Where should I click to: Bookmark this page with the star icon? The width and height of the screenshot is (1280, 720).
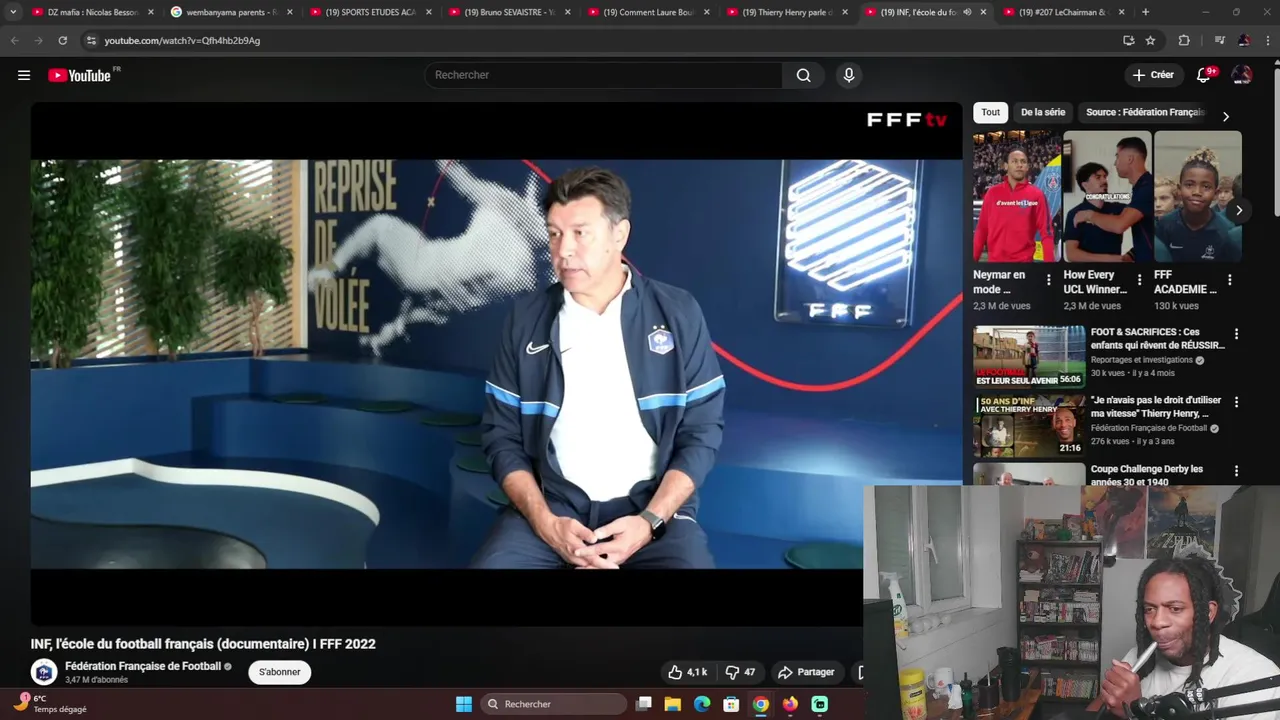[x=1150, y=40]
